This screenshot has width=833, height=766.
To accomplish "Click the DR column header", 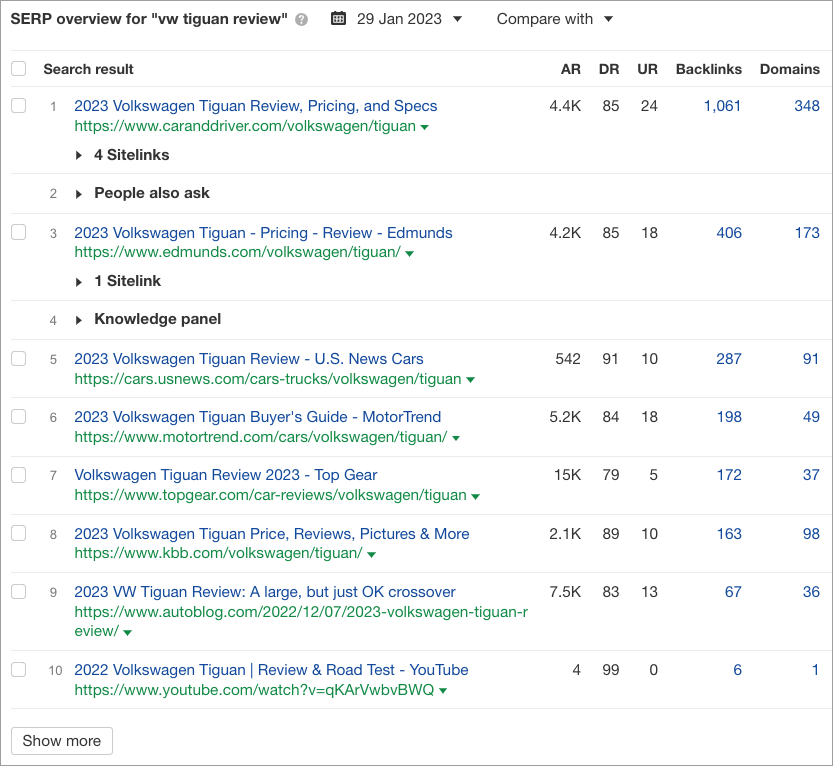I will click(x=609, y=69).
